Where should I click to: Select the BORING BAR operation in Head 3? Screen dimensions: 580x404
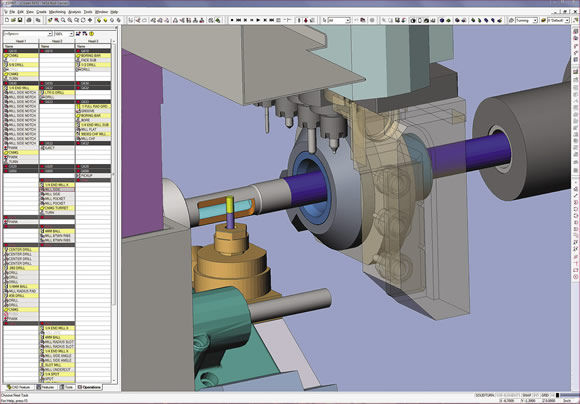93,55
